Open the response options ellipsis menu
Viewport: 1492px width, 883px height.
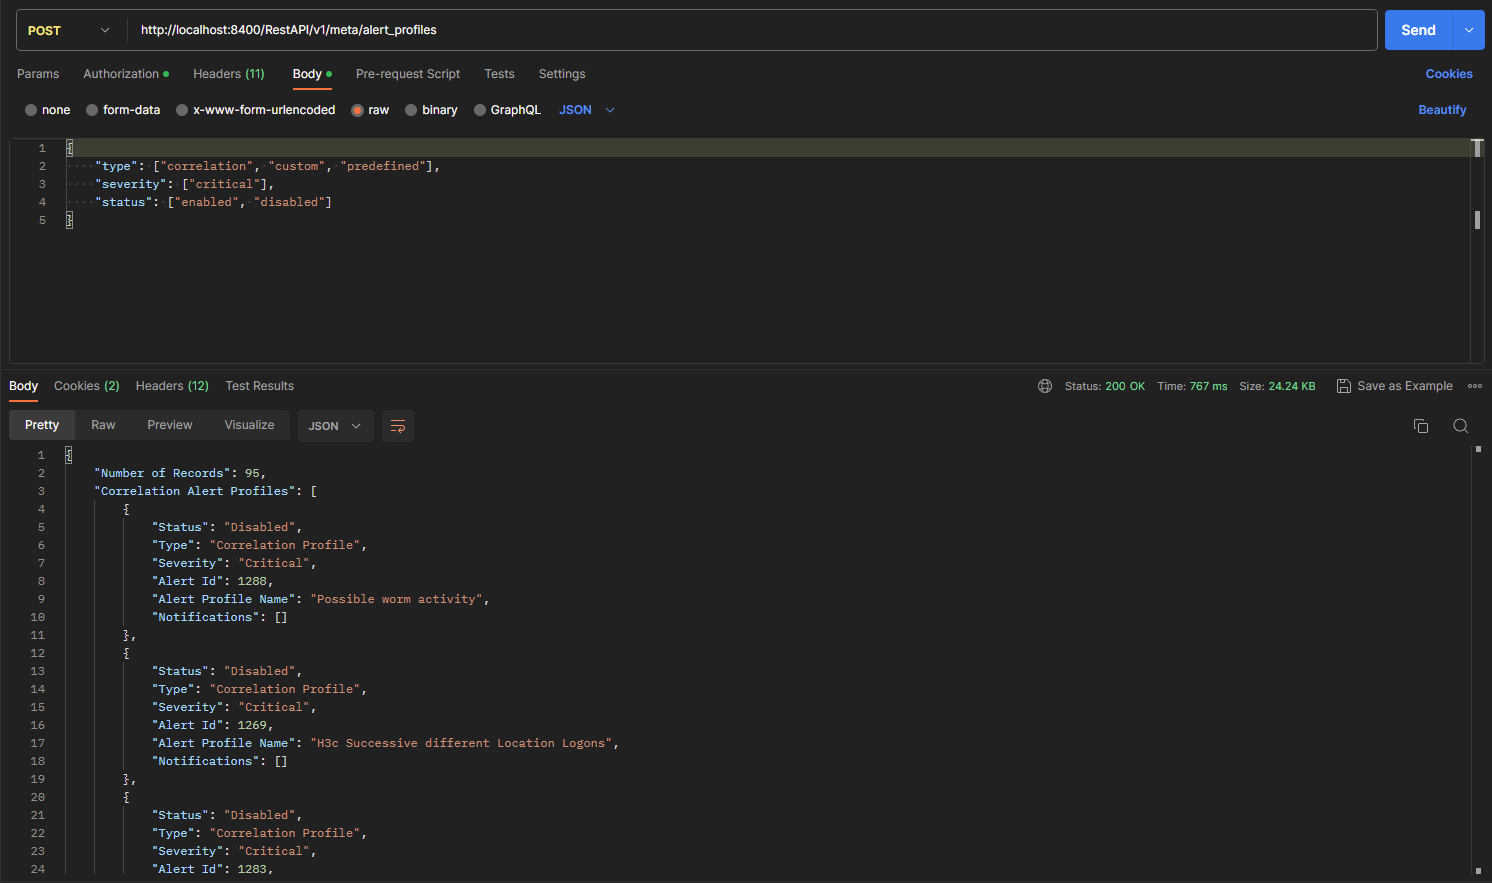[x=1475, y=385]
